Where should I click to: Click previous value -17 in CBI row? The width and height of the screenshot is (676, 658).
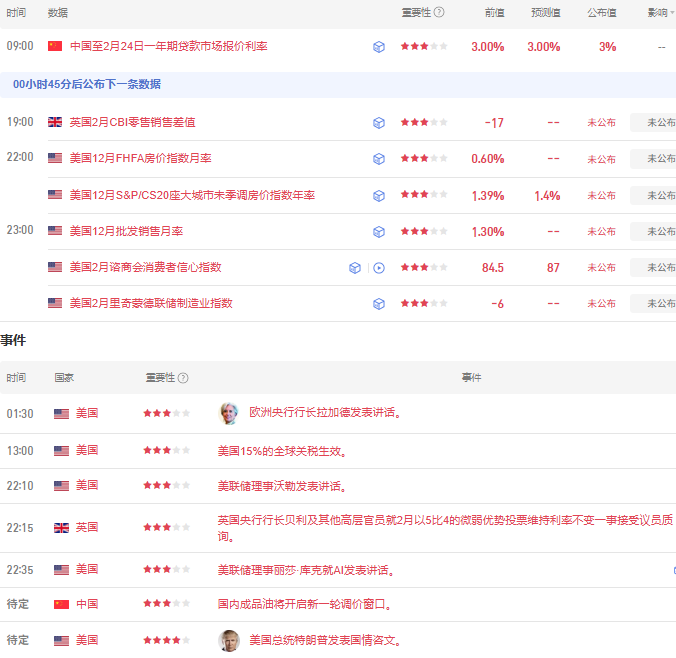point(494,123)
